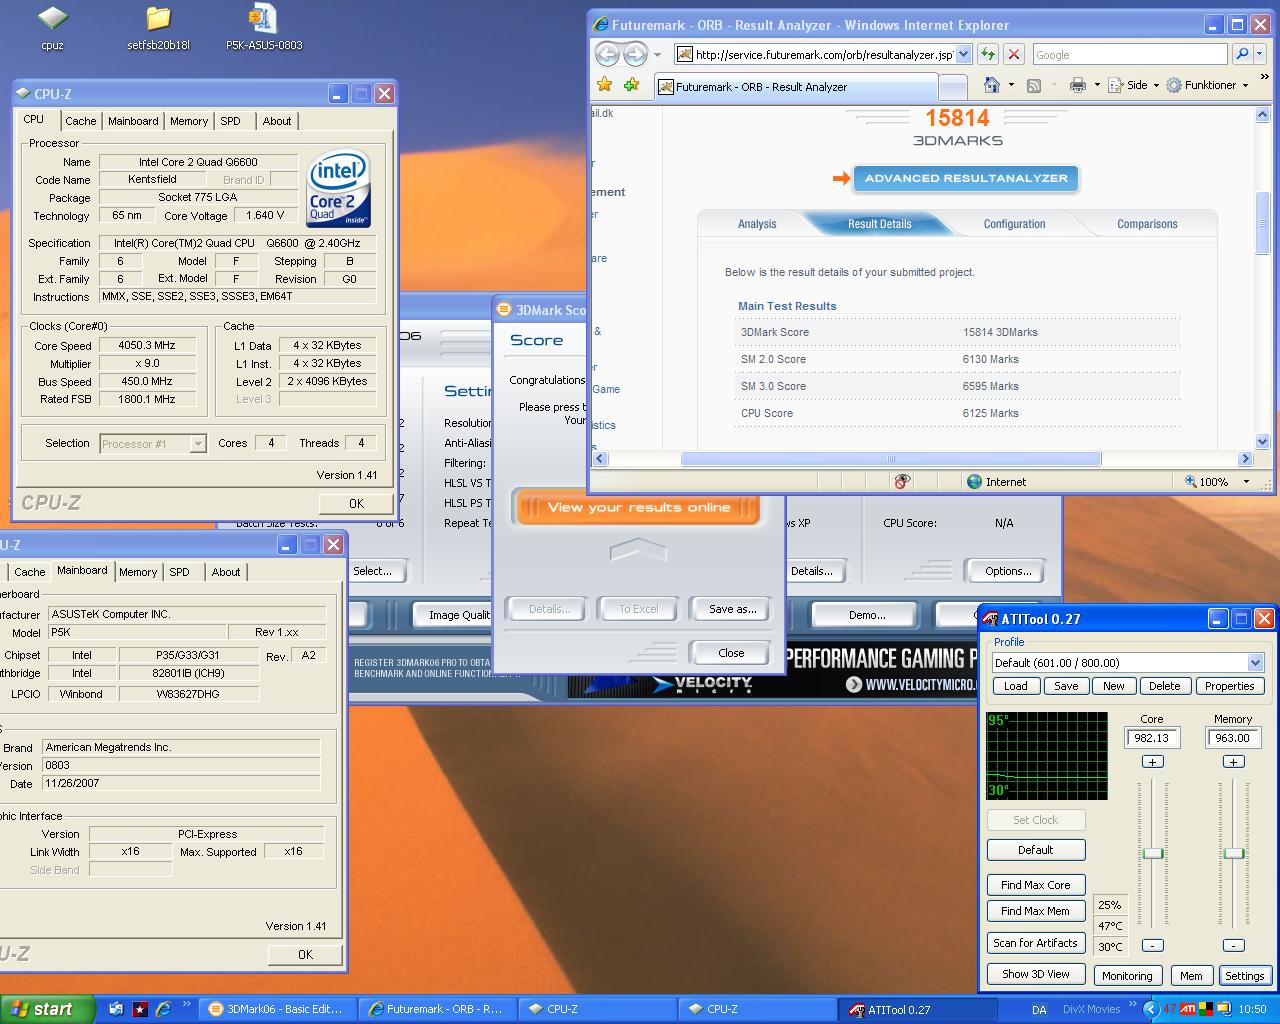The width and height of the screenshot is (1280, 1024).
Task: Click Add to Favorites icon in IE
Action: click(631, 85)
